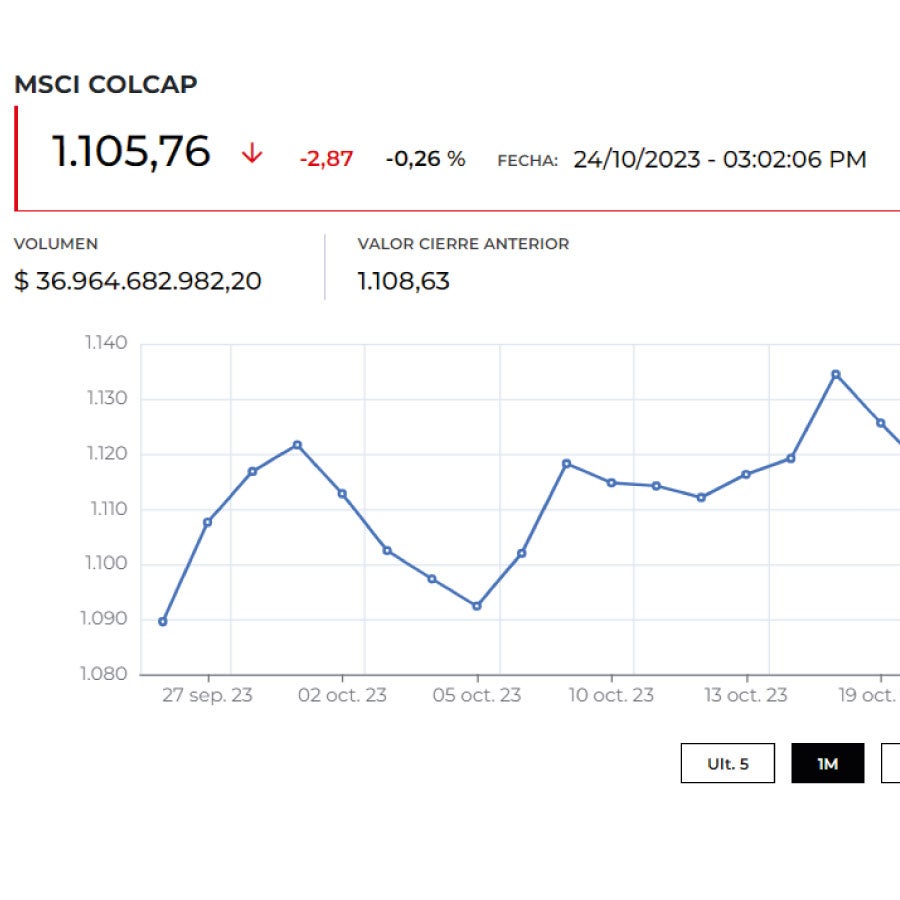Click the data point above 05 oct. 23
This screenshot has width=900, height=900.
pyautogui.click(x=475, y=604)
